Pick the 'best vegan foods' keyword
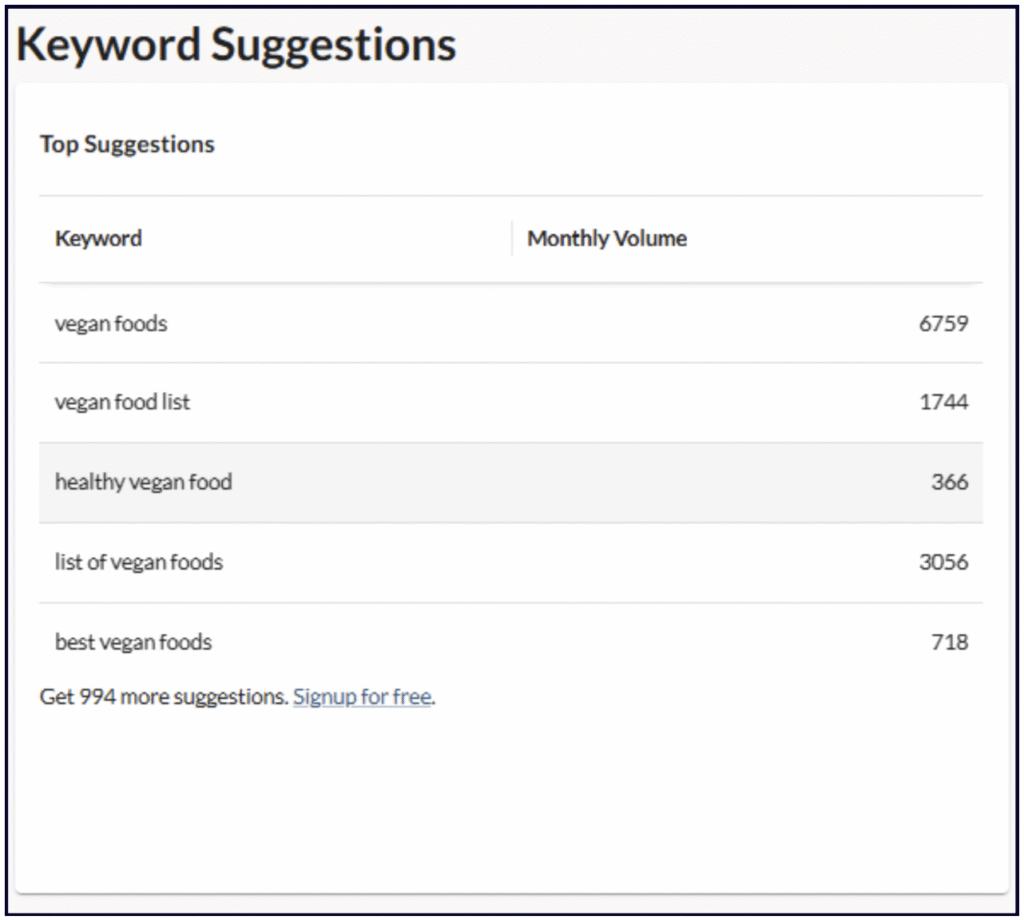The image size is (1024, 920). [133, 642]
